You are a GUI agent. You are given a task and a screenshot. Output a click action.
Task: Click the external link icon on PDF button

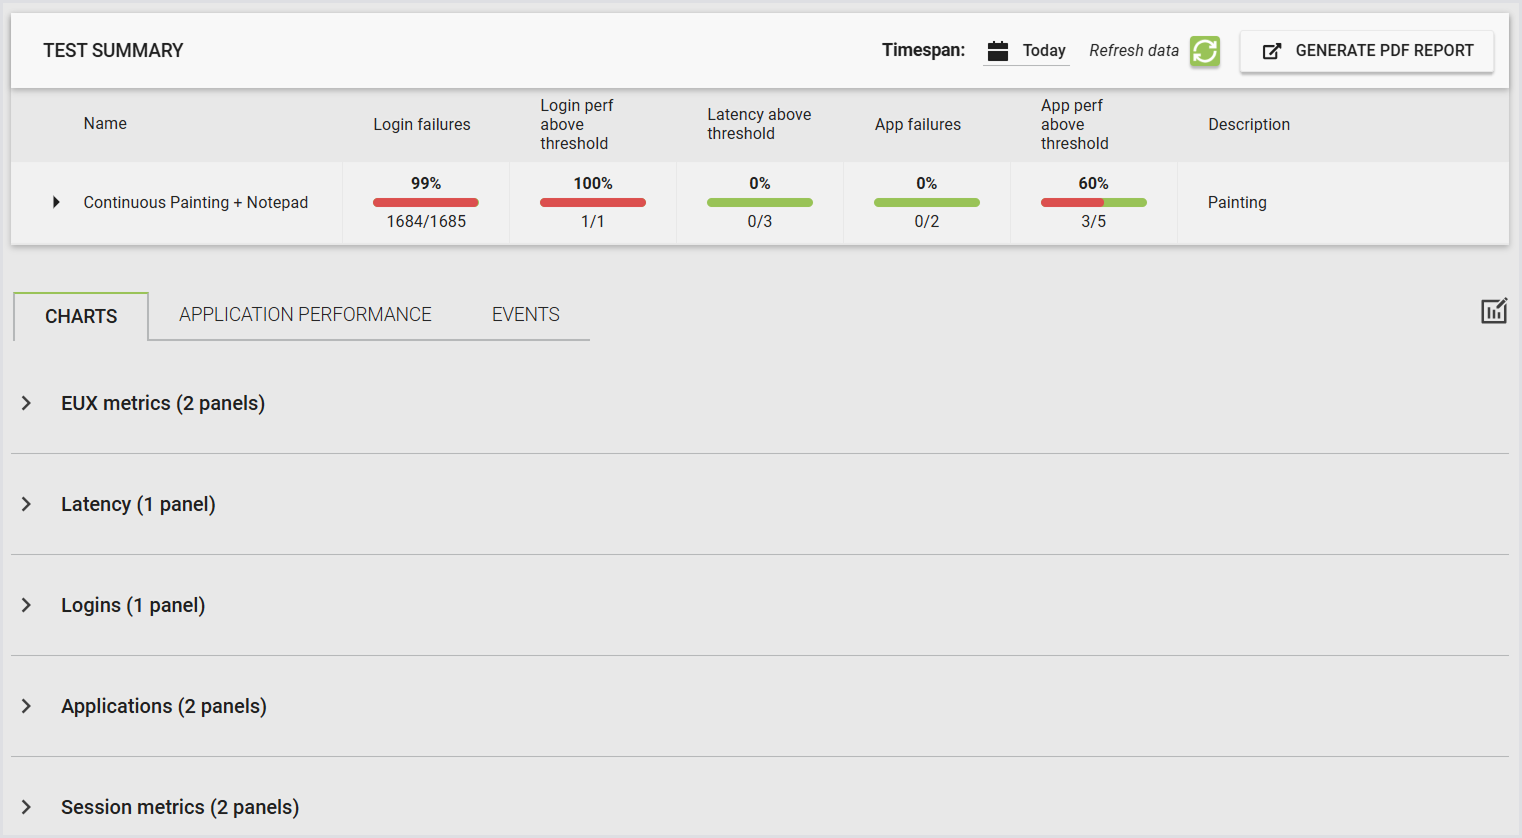[1271, 51]
